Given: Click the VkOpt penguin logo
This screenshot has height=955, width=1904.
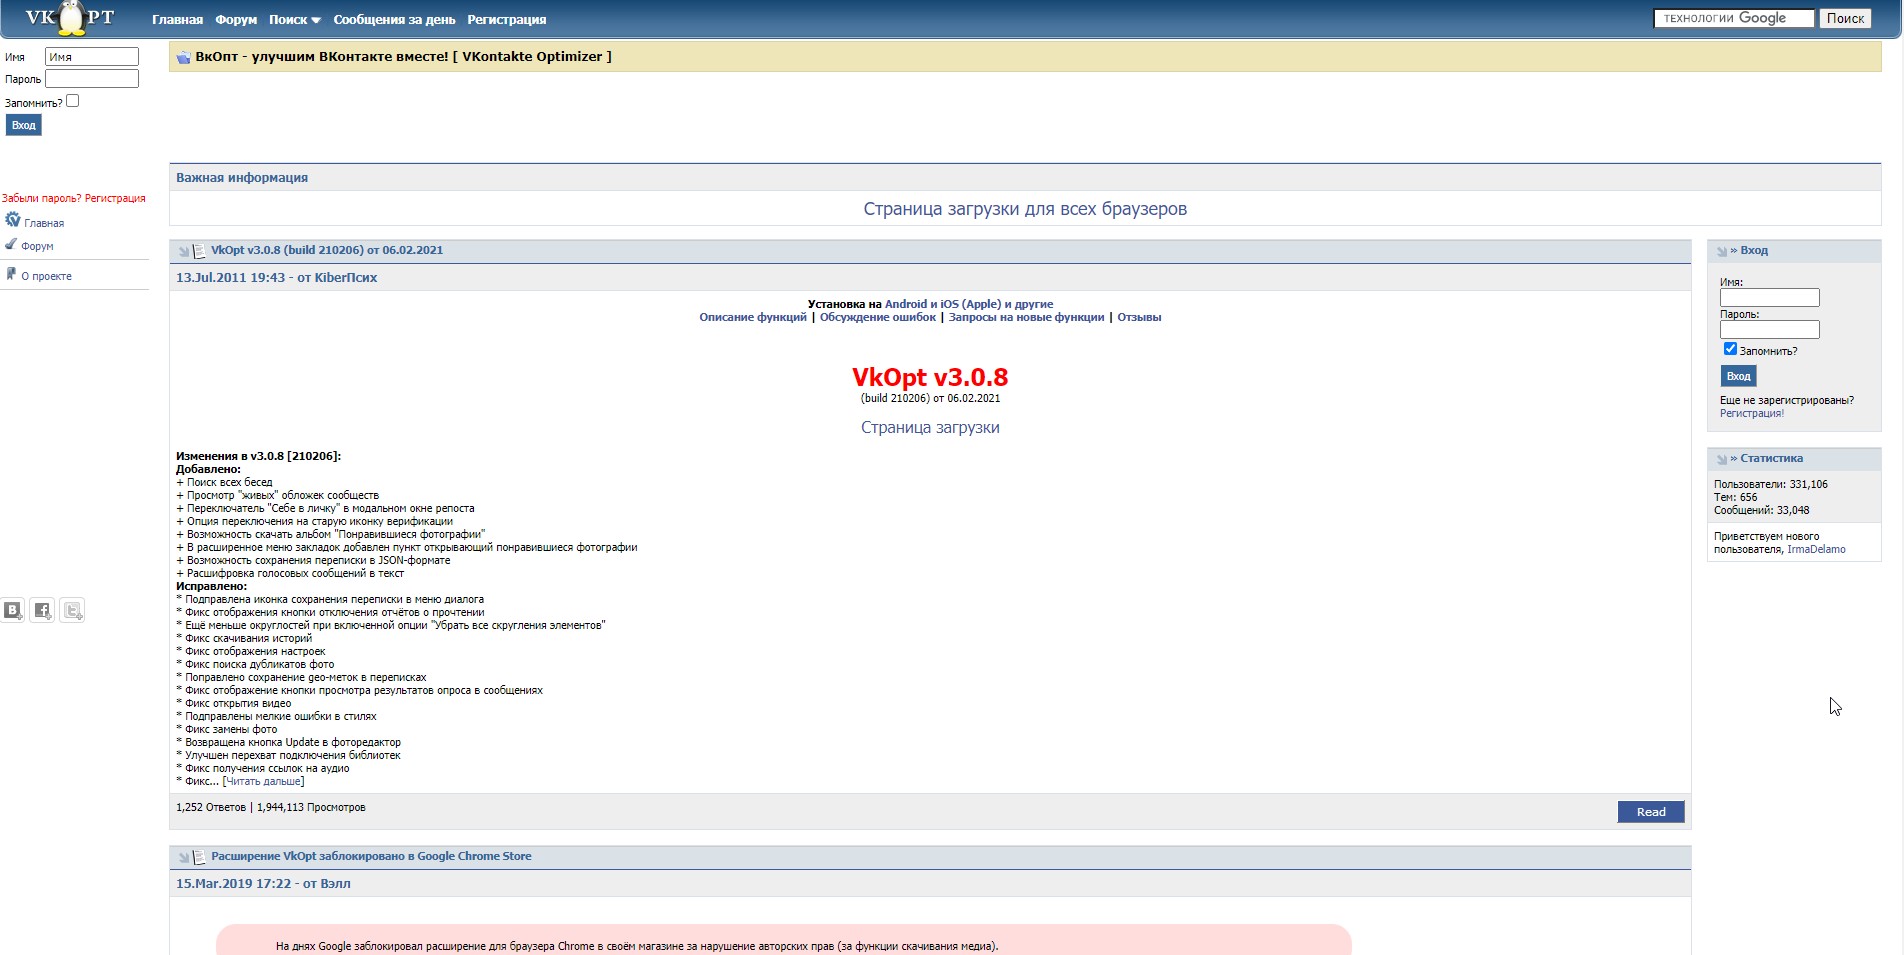Looking at the screenshot, I should (x=72, y=18).
